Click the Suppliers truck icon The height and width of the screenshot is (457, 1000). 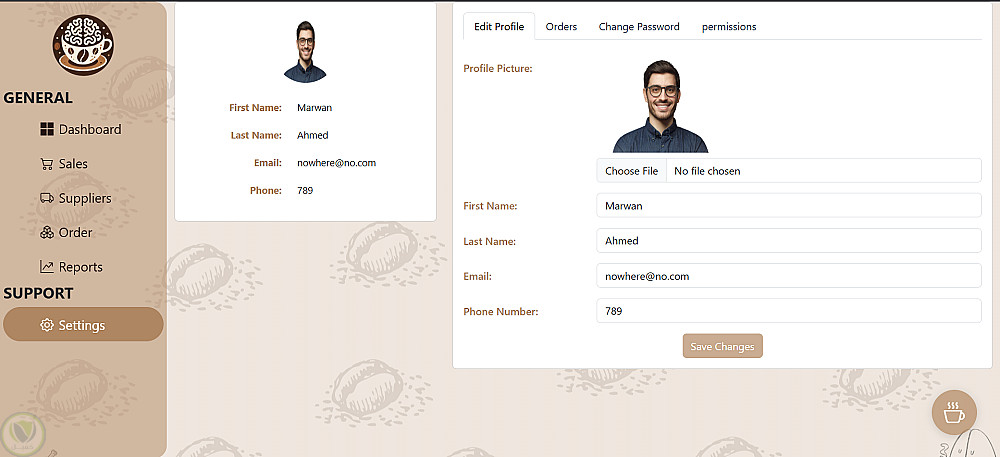pyautogui.click(x=47, y=198)
